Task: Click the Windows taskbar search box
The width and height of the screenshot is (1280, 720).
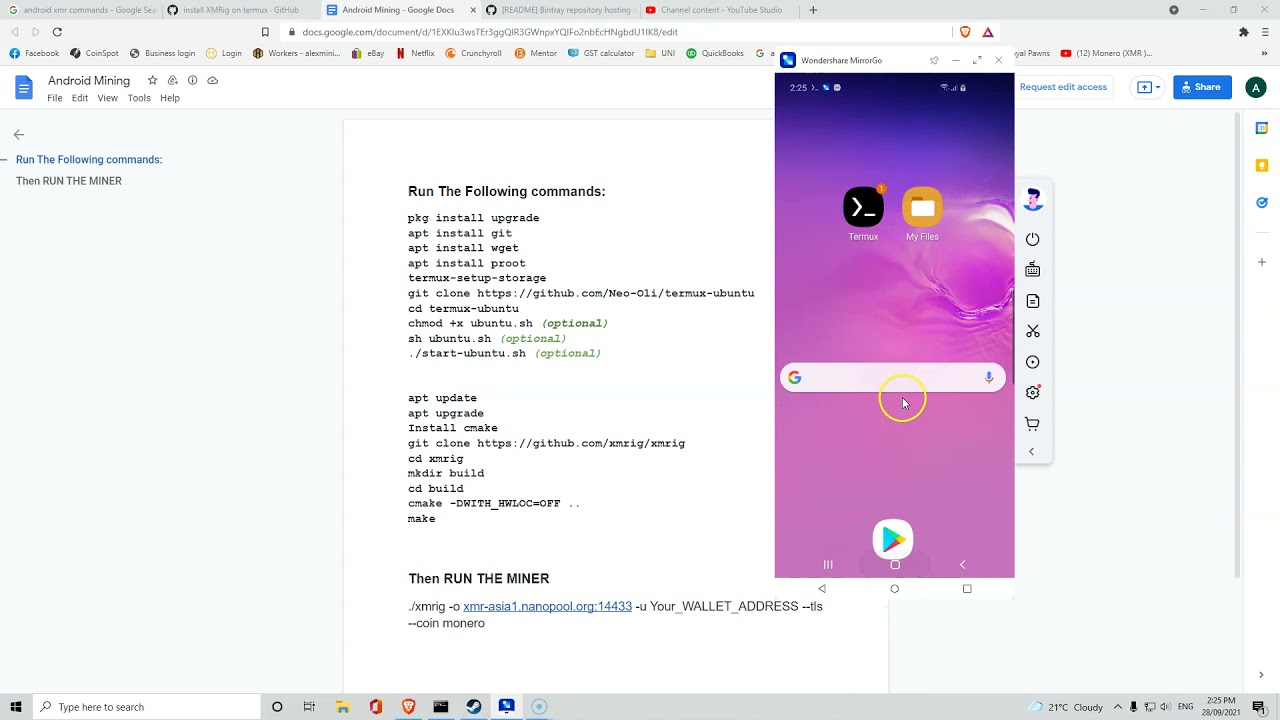Action: pos(147,707)
